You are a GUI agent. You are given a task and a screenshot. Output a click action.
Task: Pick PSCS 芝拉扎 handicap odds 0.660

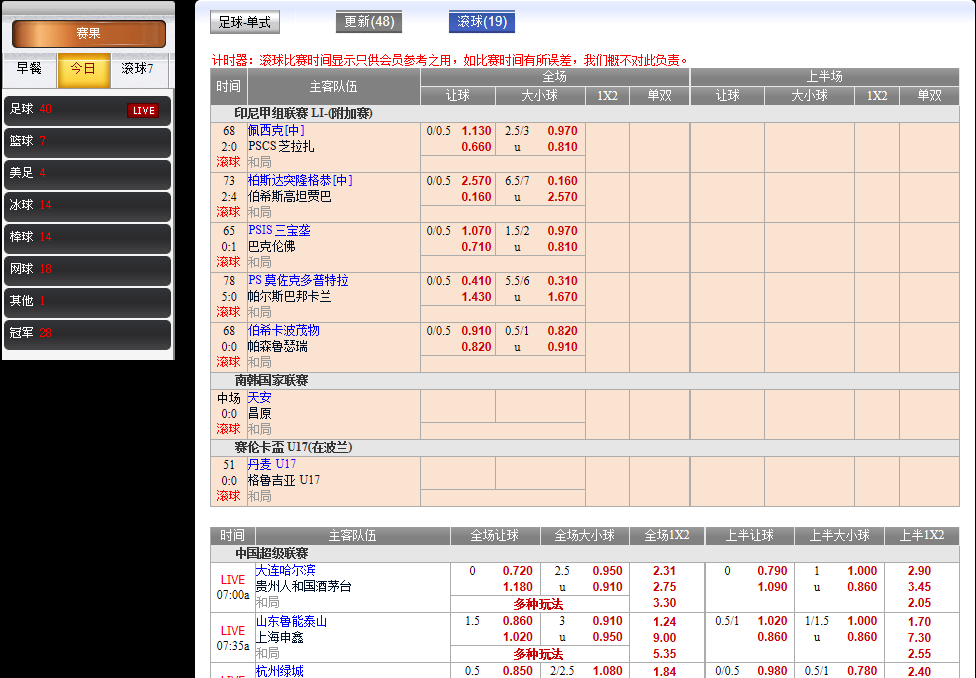pyautogui.click(x=476, y=147)
